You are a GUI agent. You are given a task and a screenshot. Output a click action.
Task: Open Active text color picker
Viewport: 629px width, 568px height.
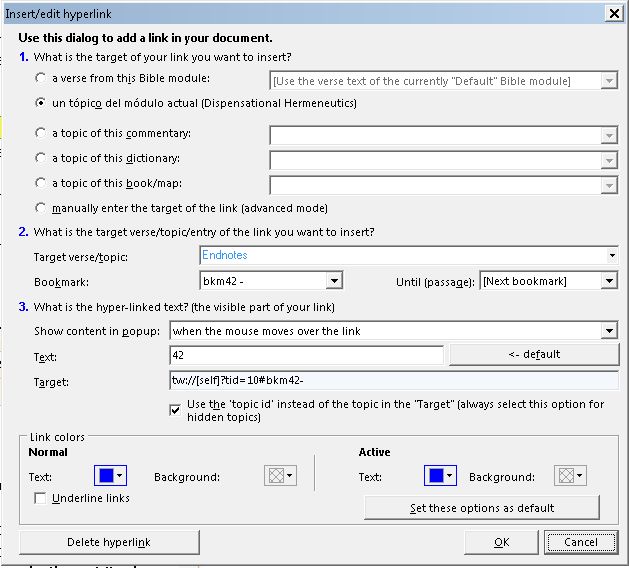point(440,476)
